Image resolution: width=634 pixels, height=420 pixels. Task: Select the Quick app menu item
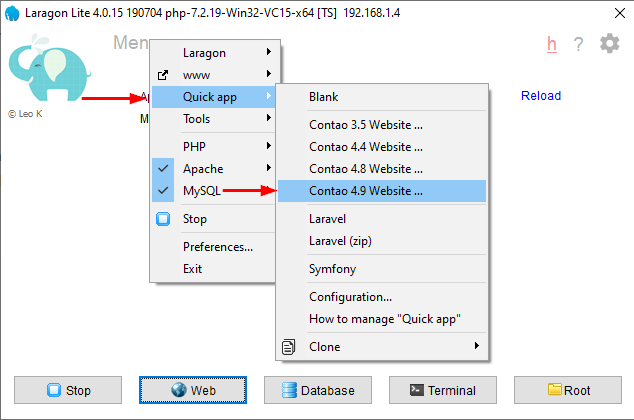(214, 97)
